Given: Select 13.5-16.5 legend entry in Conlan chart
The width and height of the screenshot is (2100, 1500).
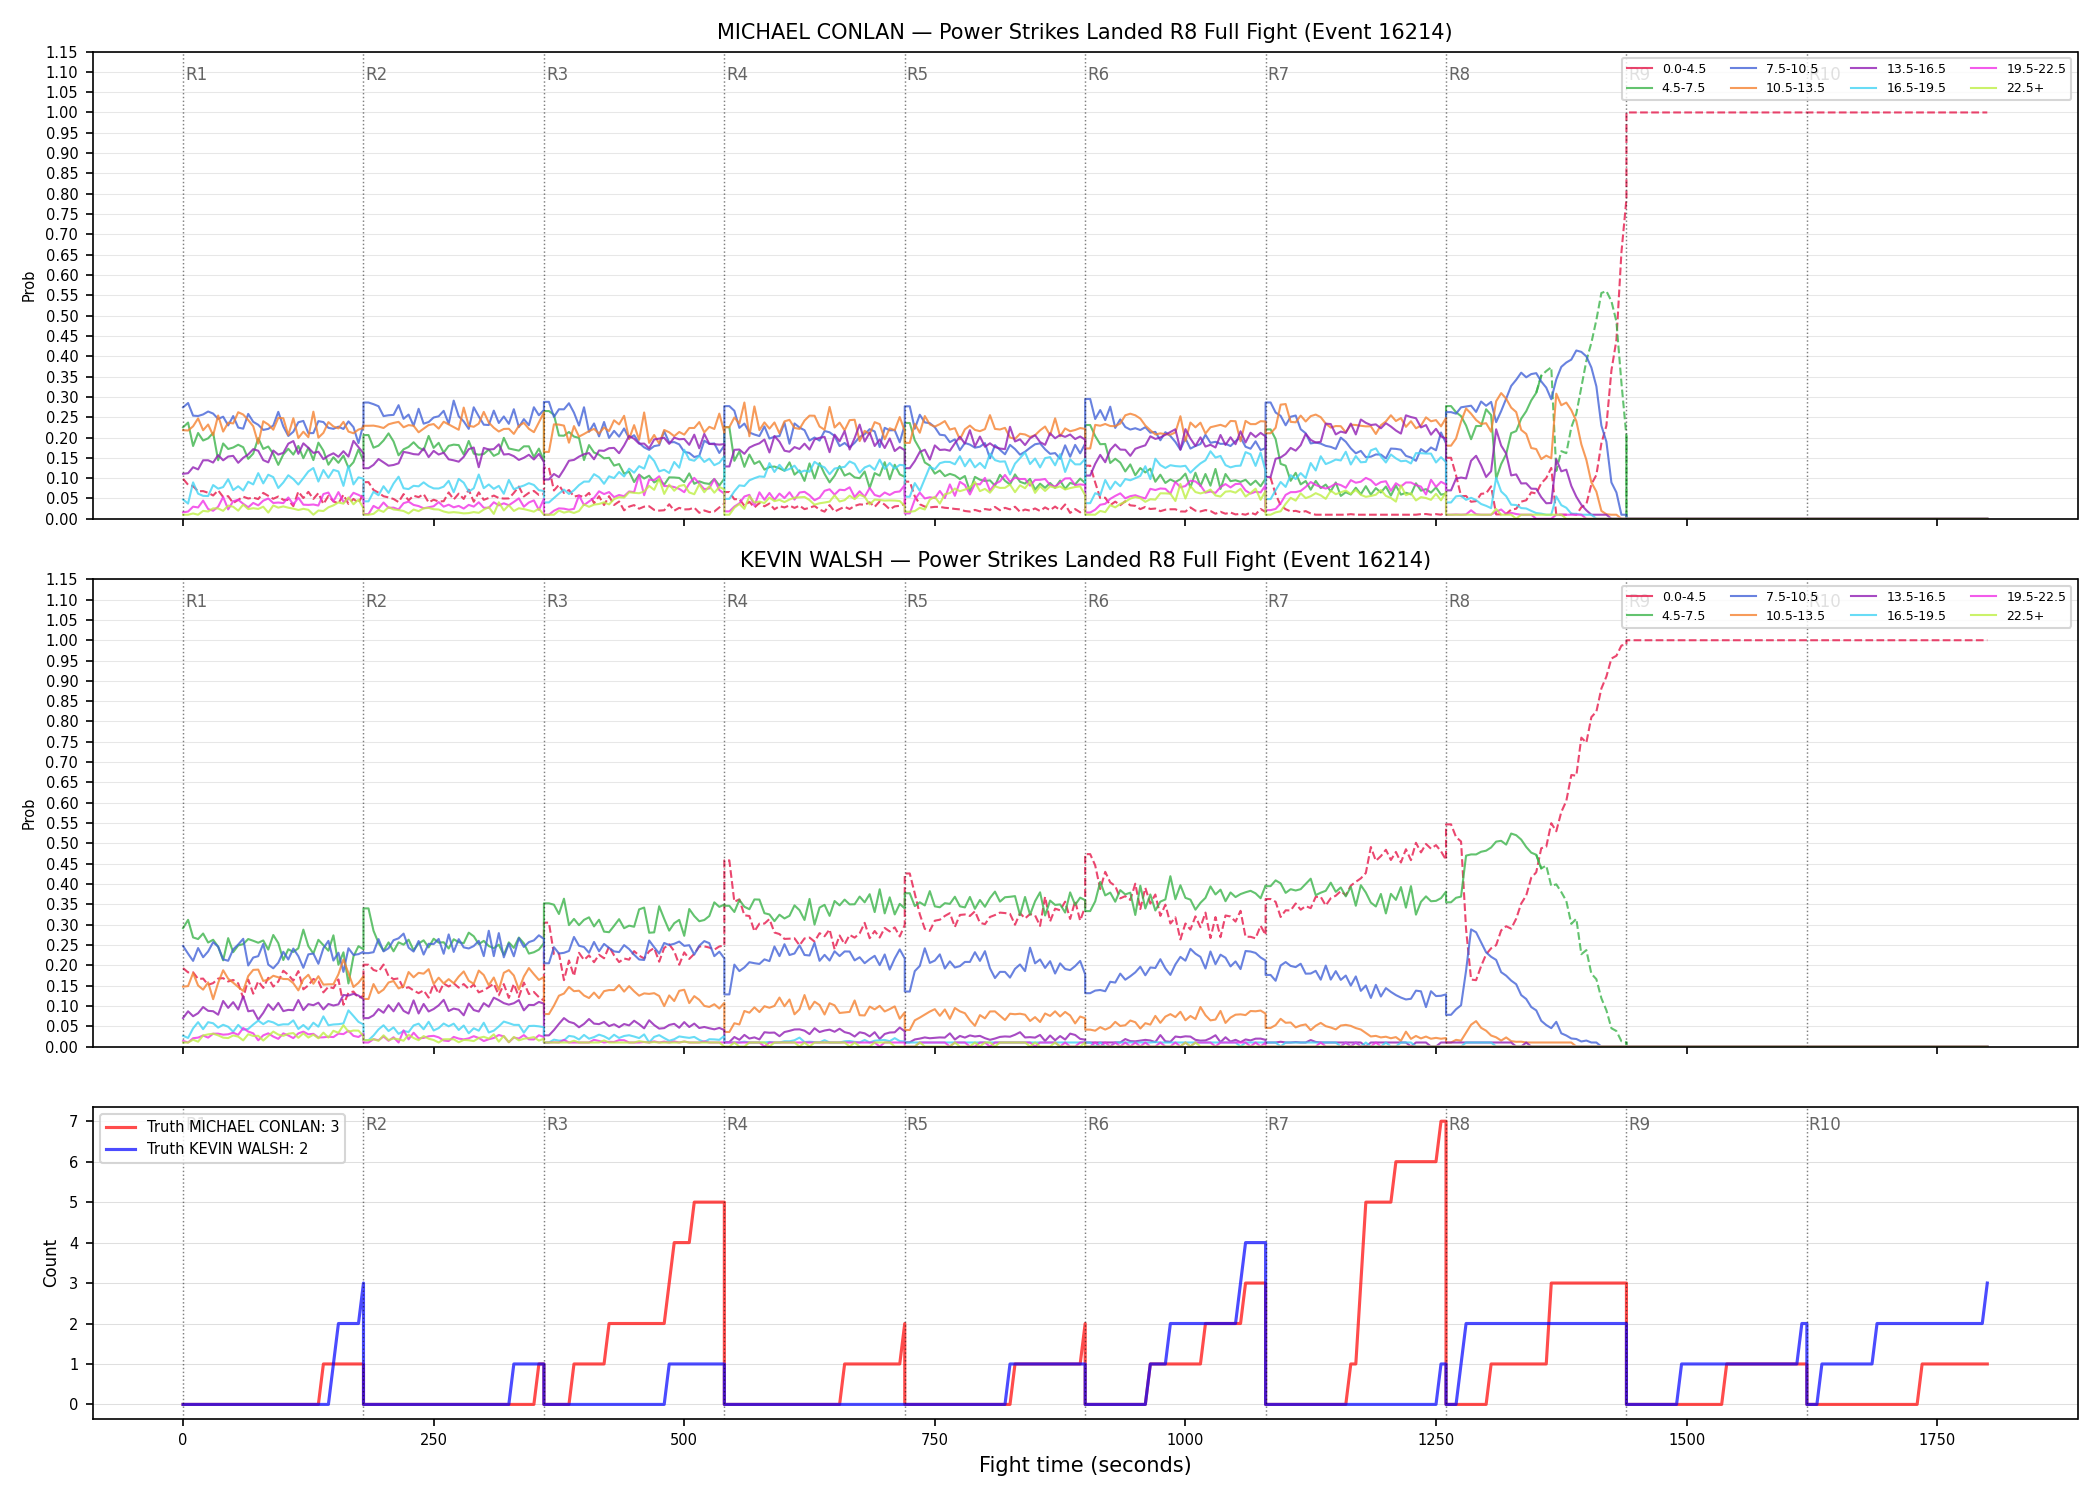Looking at the screenshot, I should point(1898,69).
